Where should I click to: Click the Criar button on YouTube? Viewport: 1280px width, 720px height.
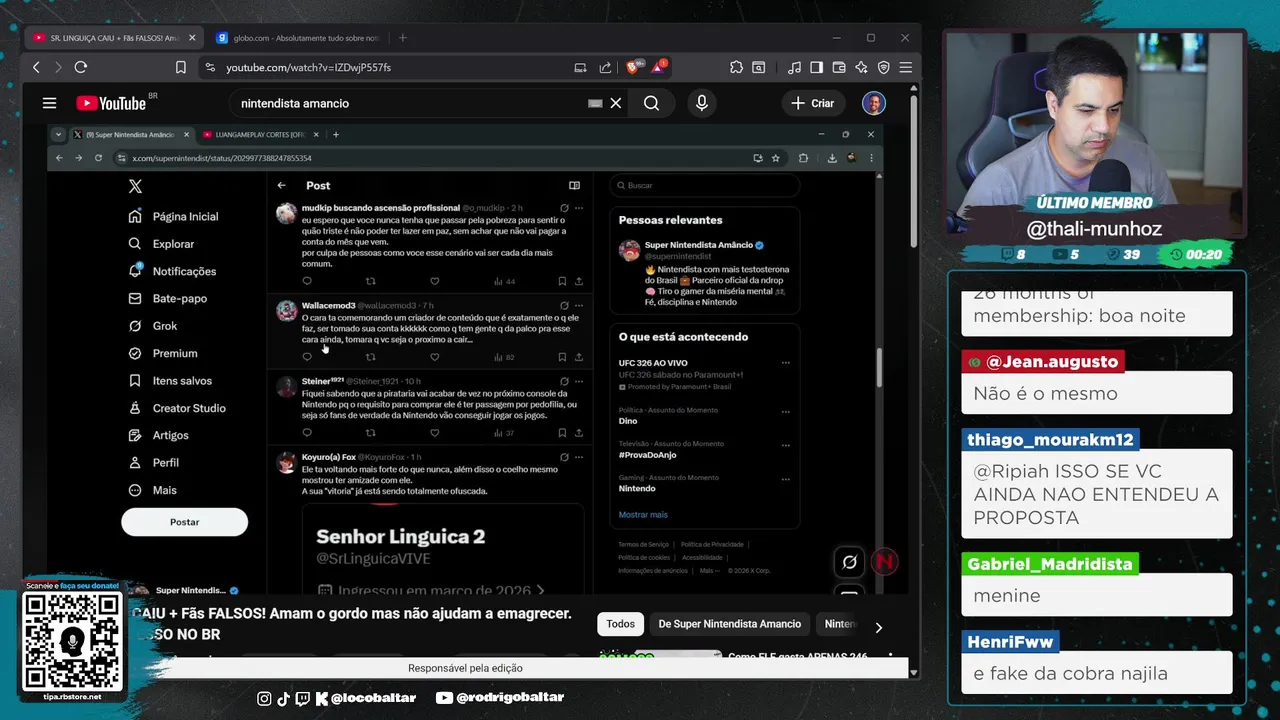(x=813, y=103)
